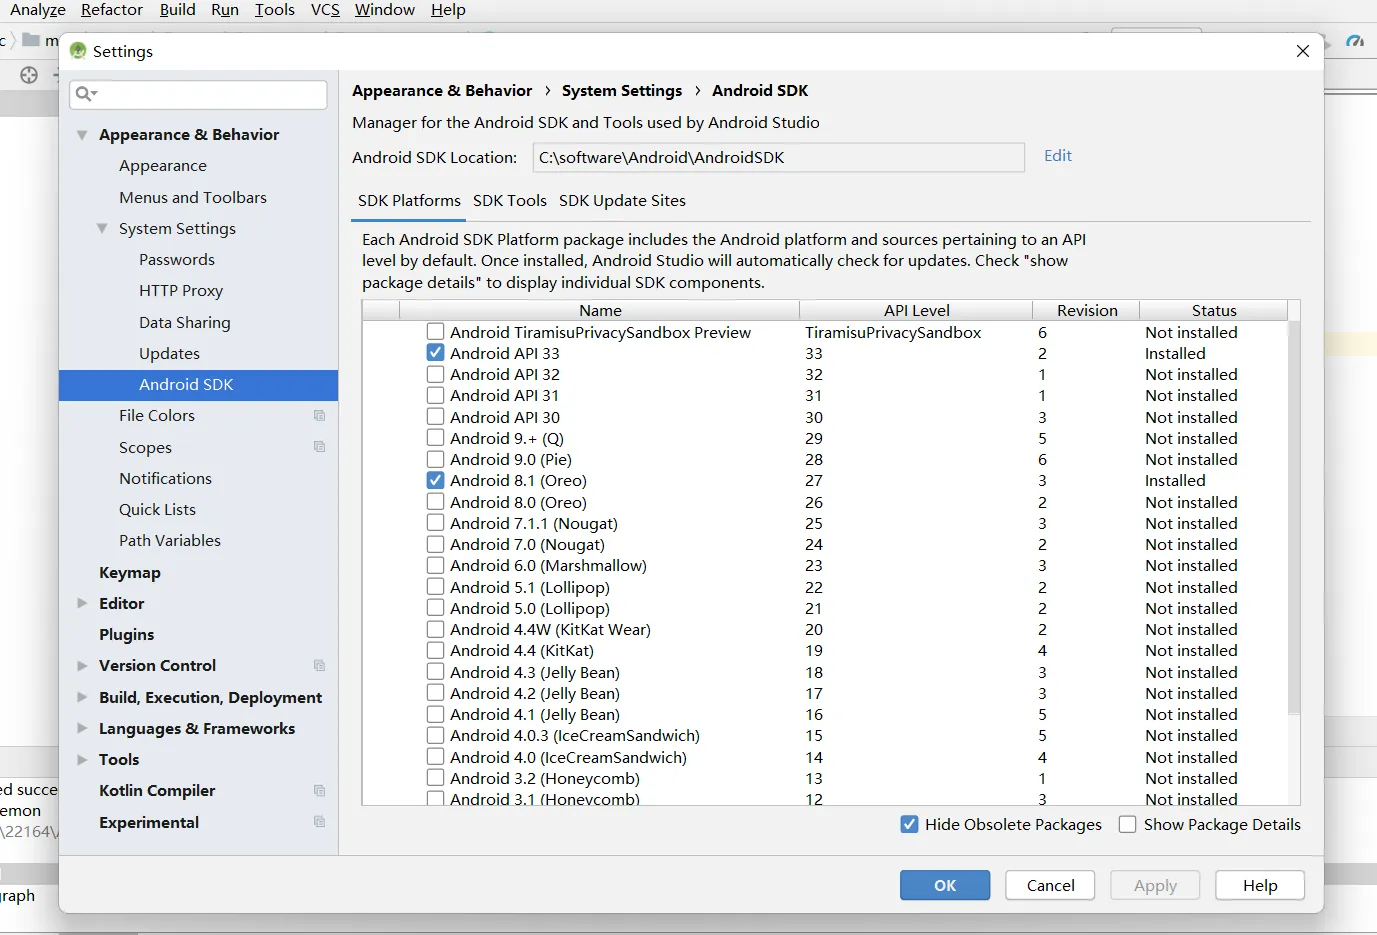1377x935 pixels.
Task: Open Quick Lists settings page
Action: click(x=157, y=510)
